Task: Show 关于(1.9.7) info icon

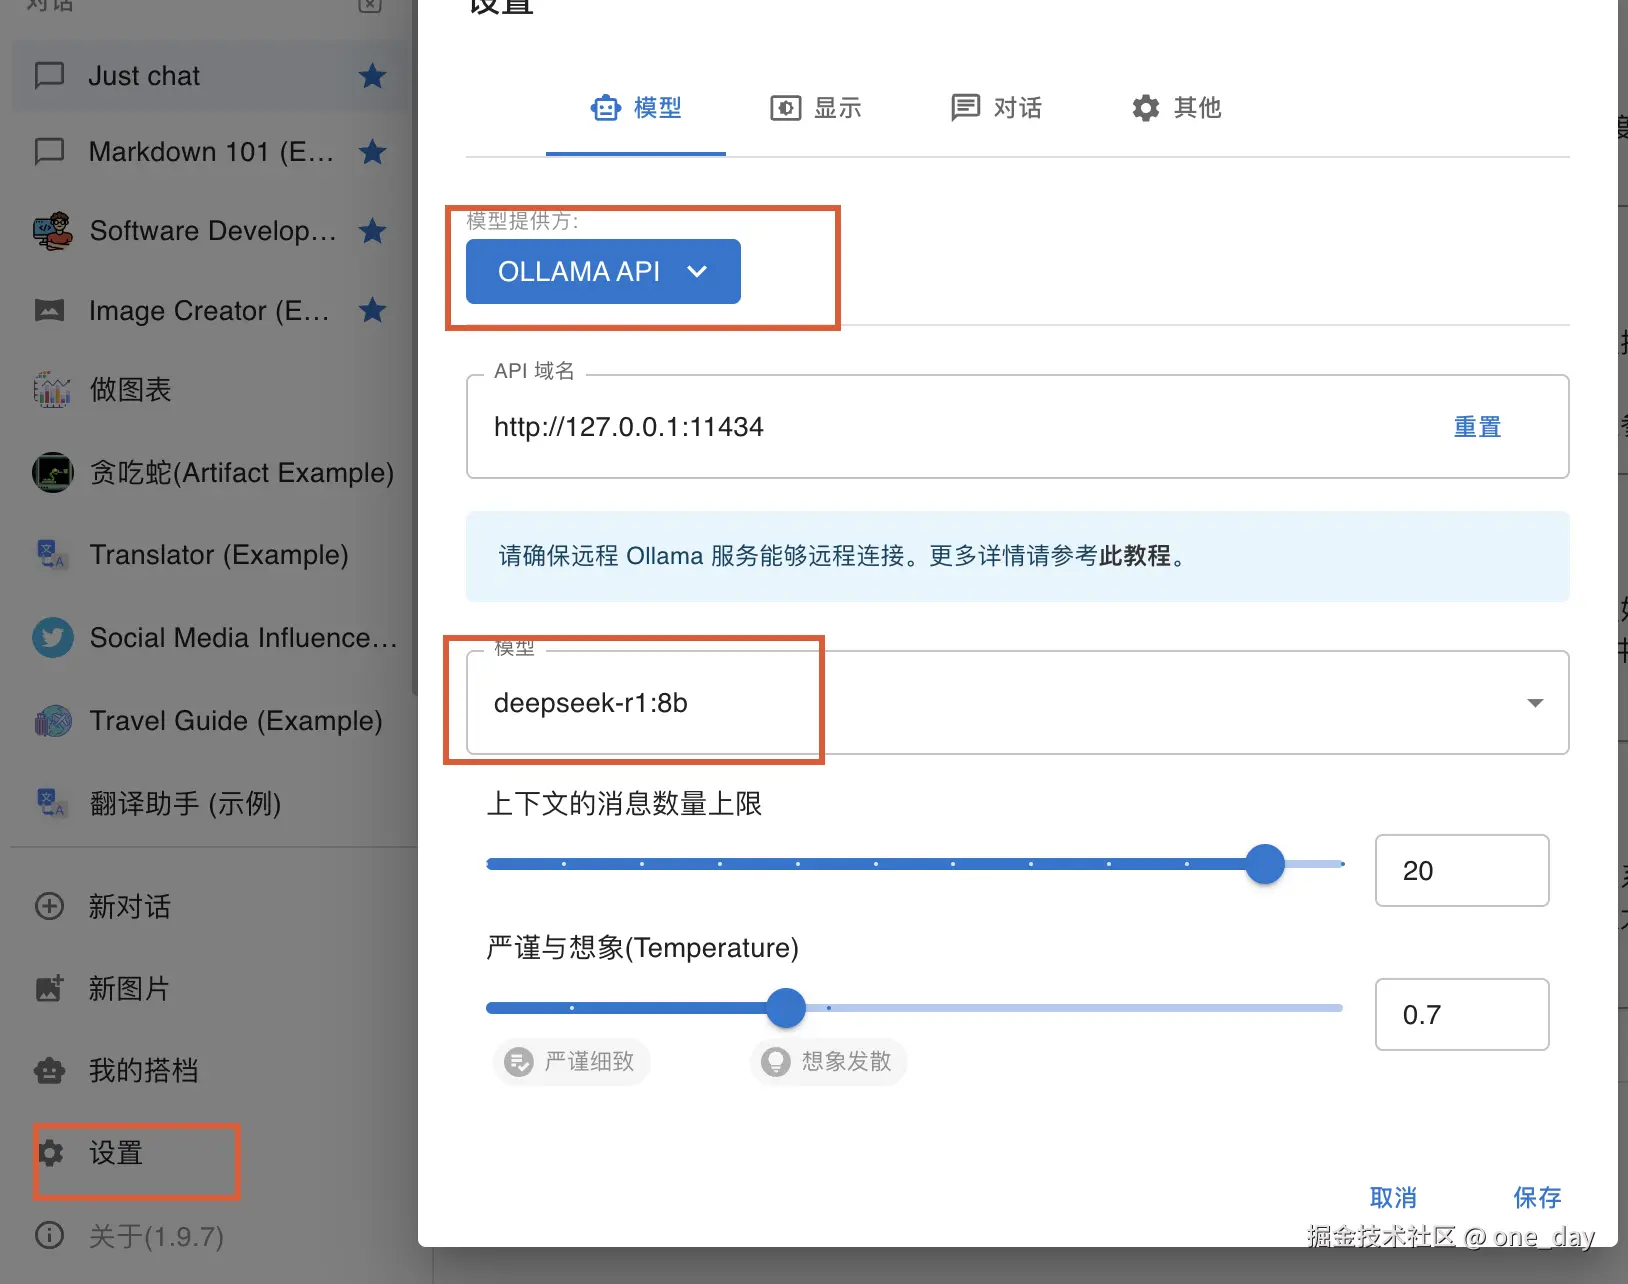Action: tap(50, 1236)
